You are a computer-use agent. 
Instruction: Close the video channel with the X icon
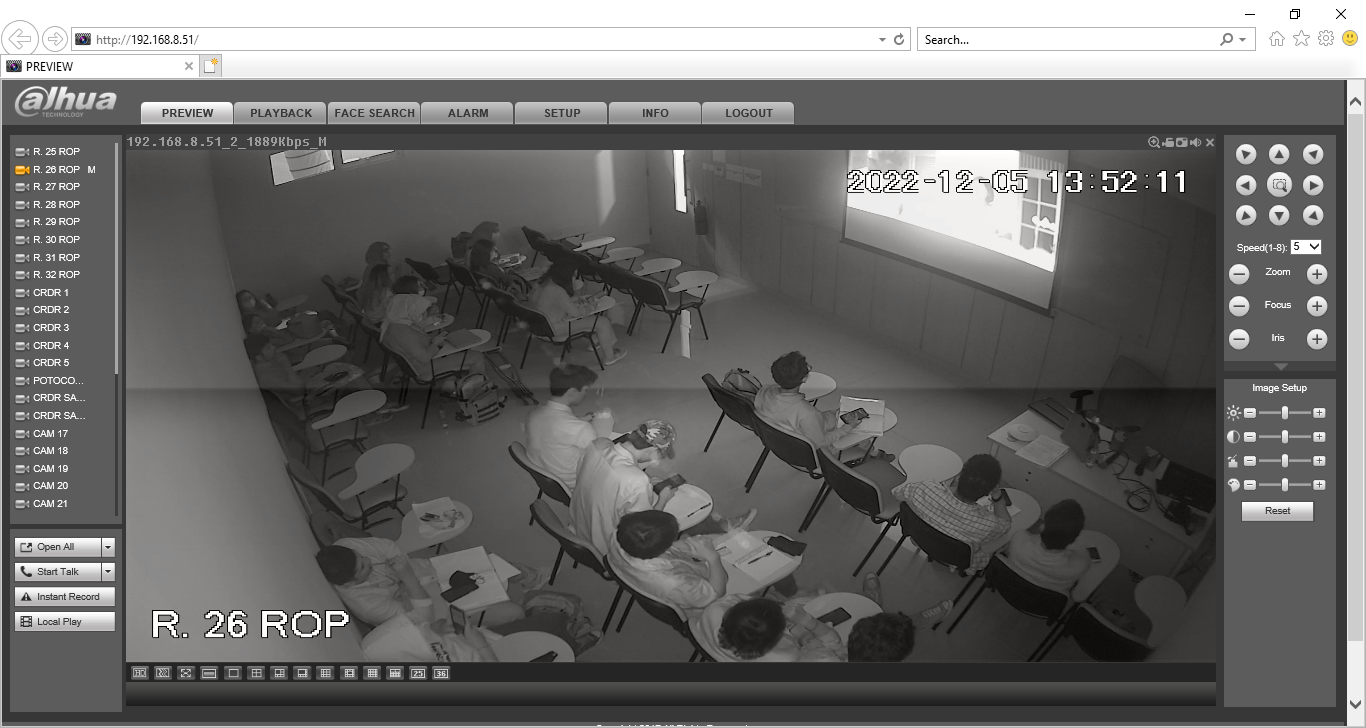[1210, 142]
